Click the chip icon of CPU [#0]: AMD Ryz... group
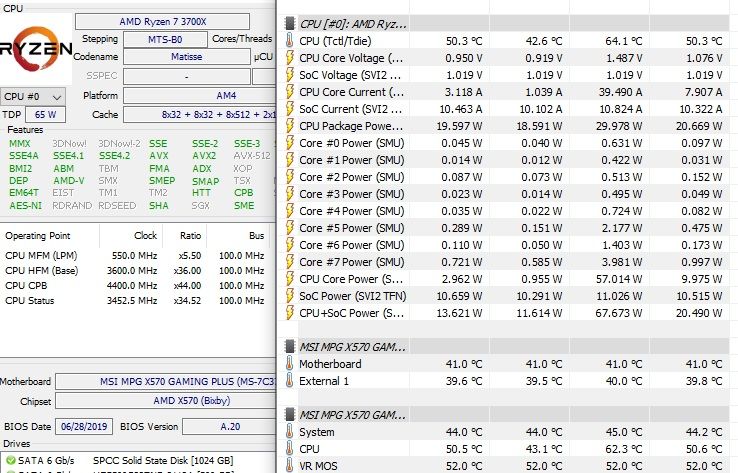Screen dimensions: 738x473 (290, 24)
